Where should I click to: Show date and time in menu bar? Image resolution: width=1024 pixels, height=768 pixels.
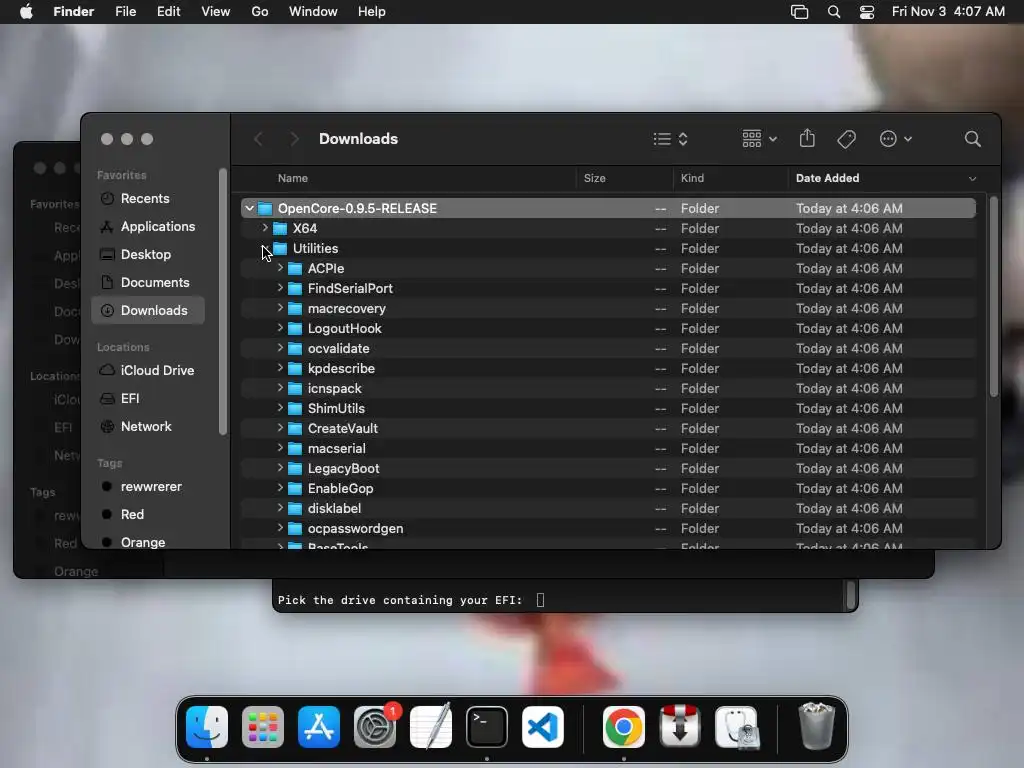click(948, 12)
